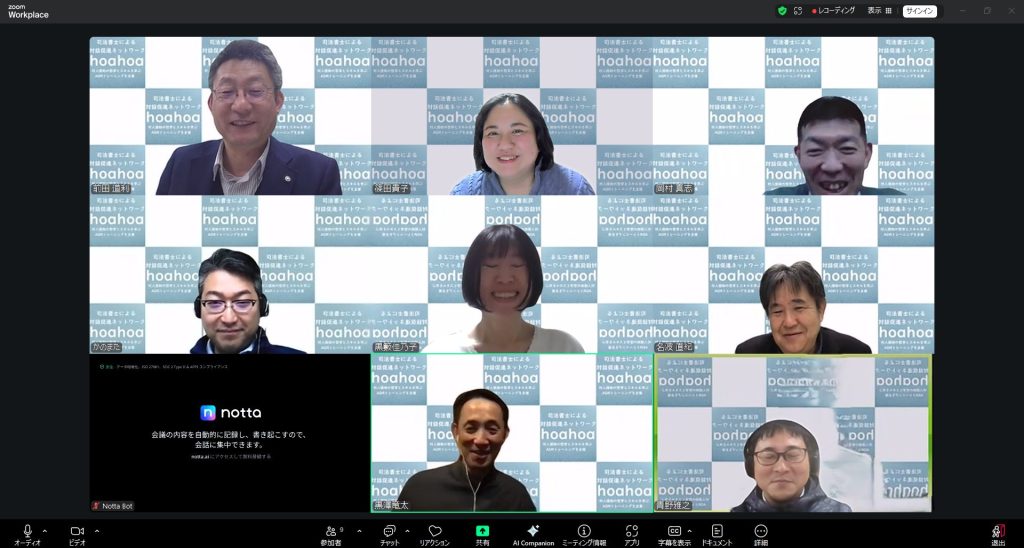Open the アプリ apps panel
This screenshot has height=548, width=1024.
[631, 532]
